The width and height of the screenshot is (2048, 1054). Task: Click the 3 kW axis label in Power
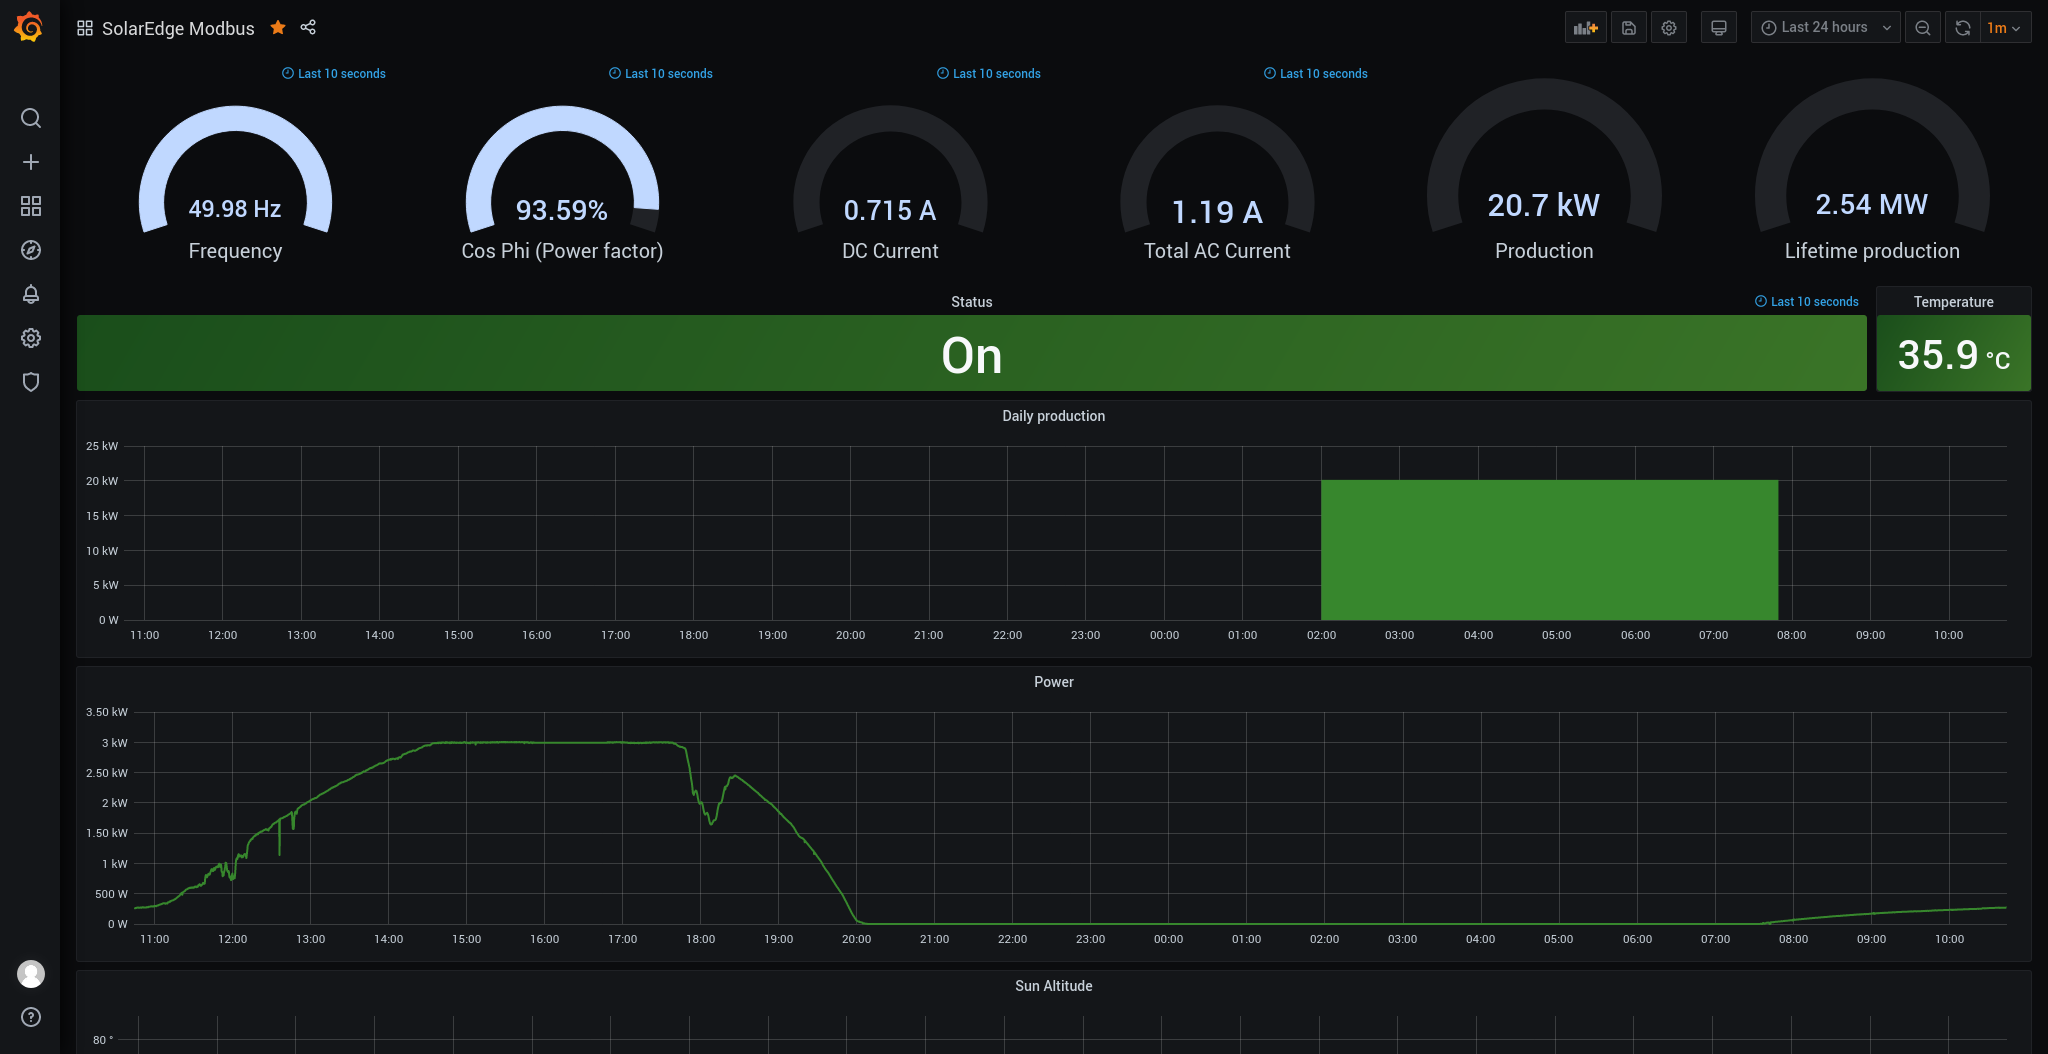115,743
